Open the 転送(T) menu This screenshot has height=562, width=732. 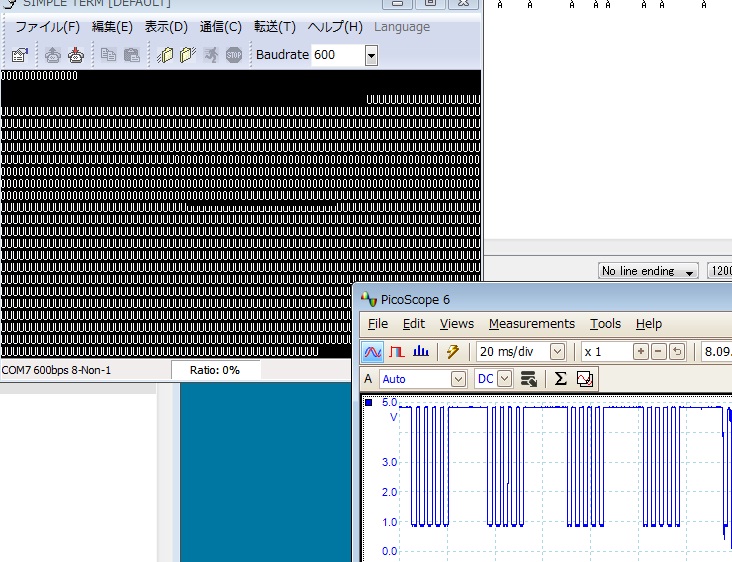(x=275, y=27)
